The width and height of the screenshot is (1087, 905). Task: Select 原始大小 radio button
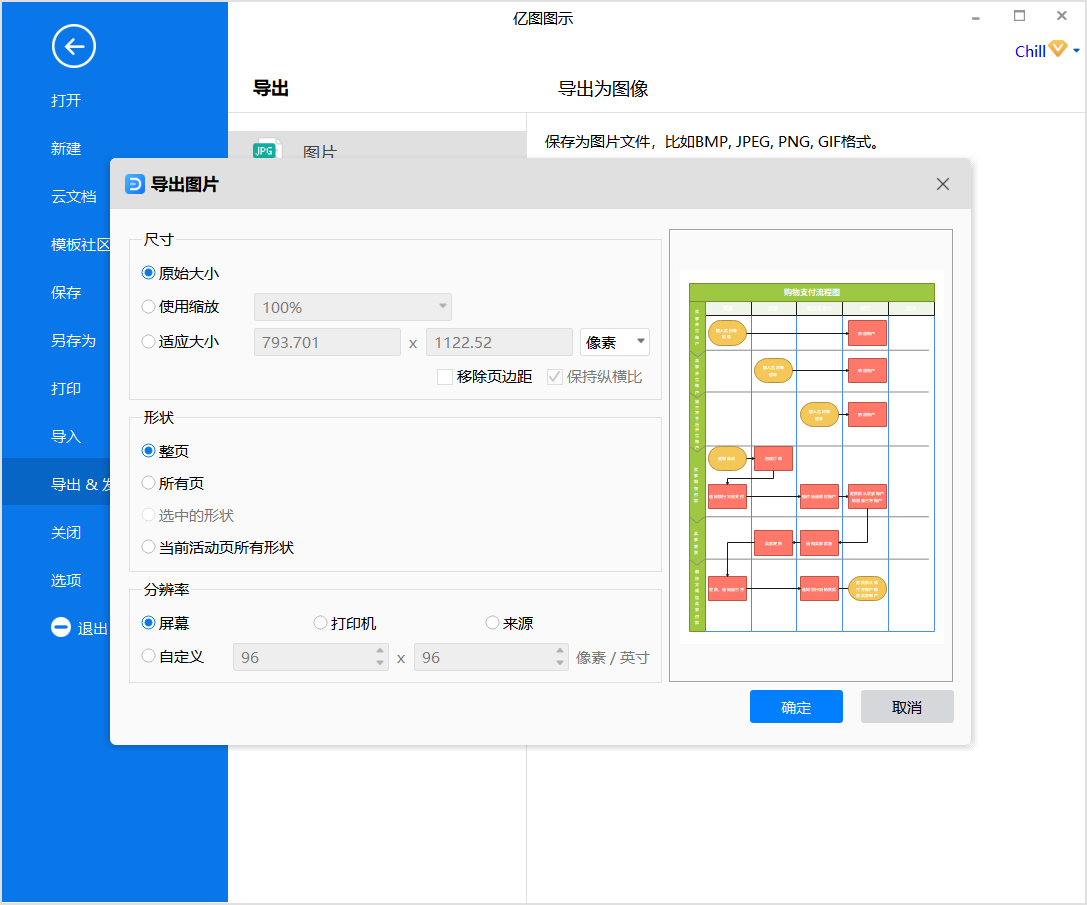[x=148, y=273]
